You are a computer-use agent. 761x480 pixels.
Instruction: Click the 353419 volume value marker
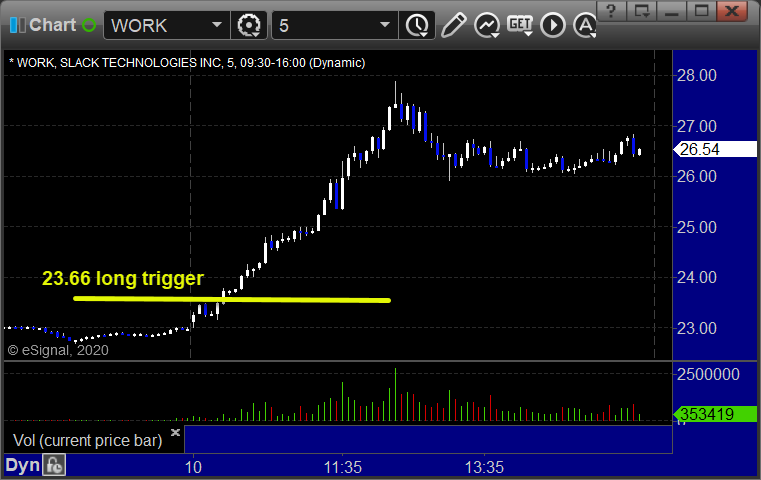click(x=715, y=414)
